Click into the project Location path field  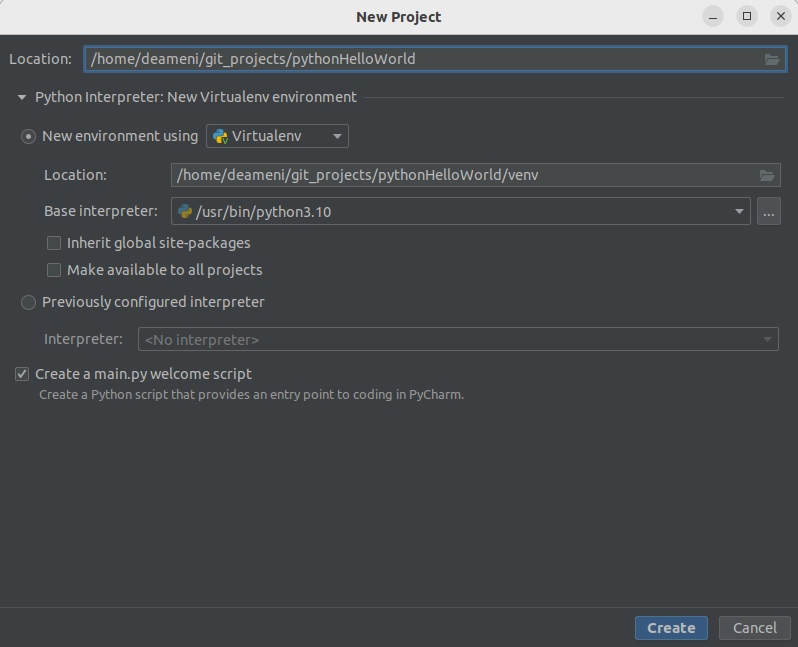(x=420, y=59)
